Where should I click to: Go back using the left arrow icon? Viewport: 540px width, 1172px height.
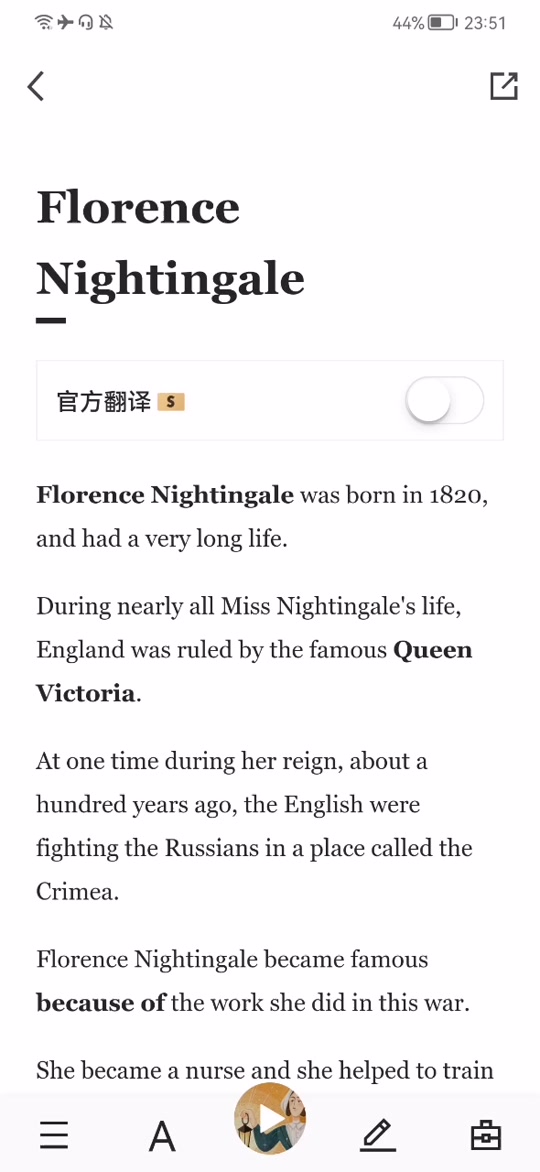pos(36,86)
